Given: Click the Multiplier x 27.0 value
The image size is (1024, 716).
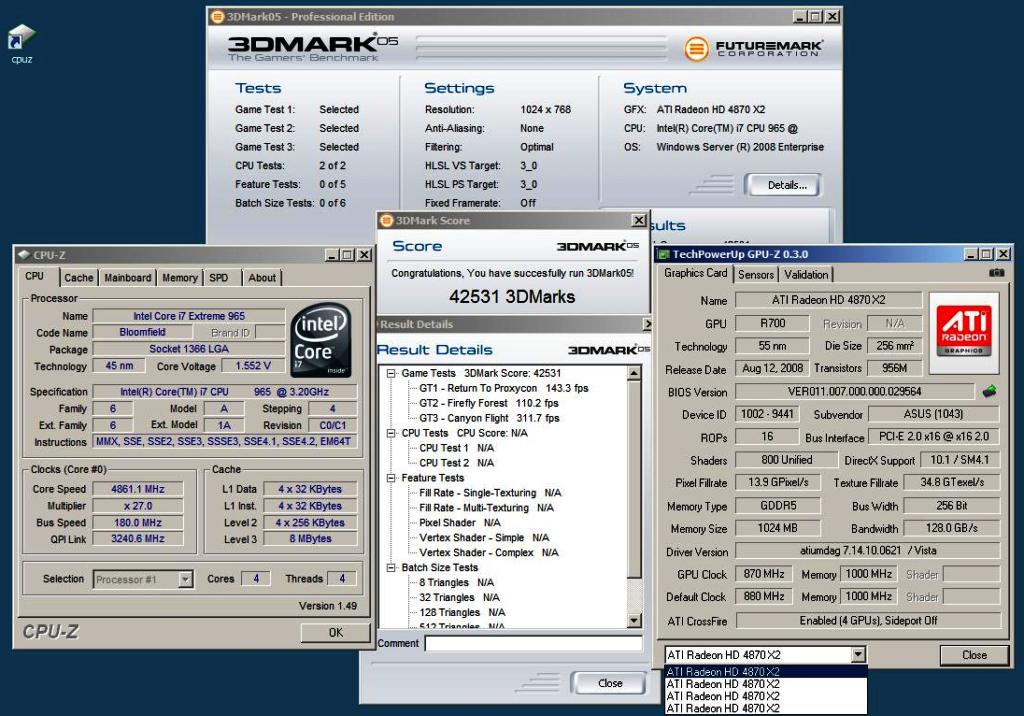Looking at the screenshot, I should 138,506.
